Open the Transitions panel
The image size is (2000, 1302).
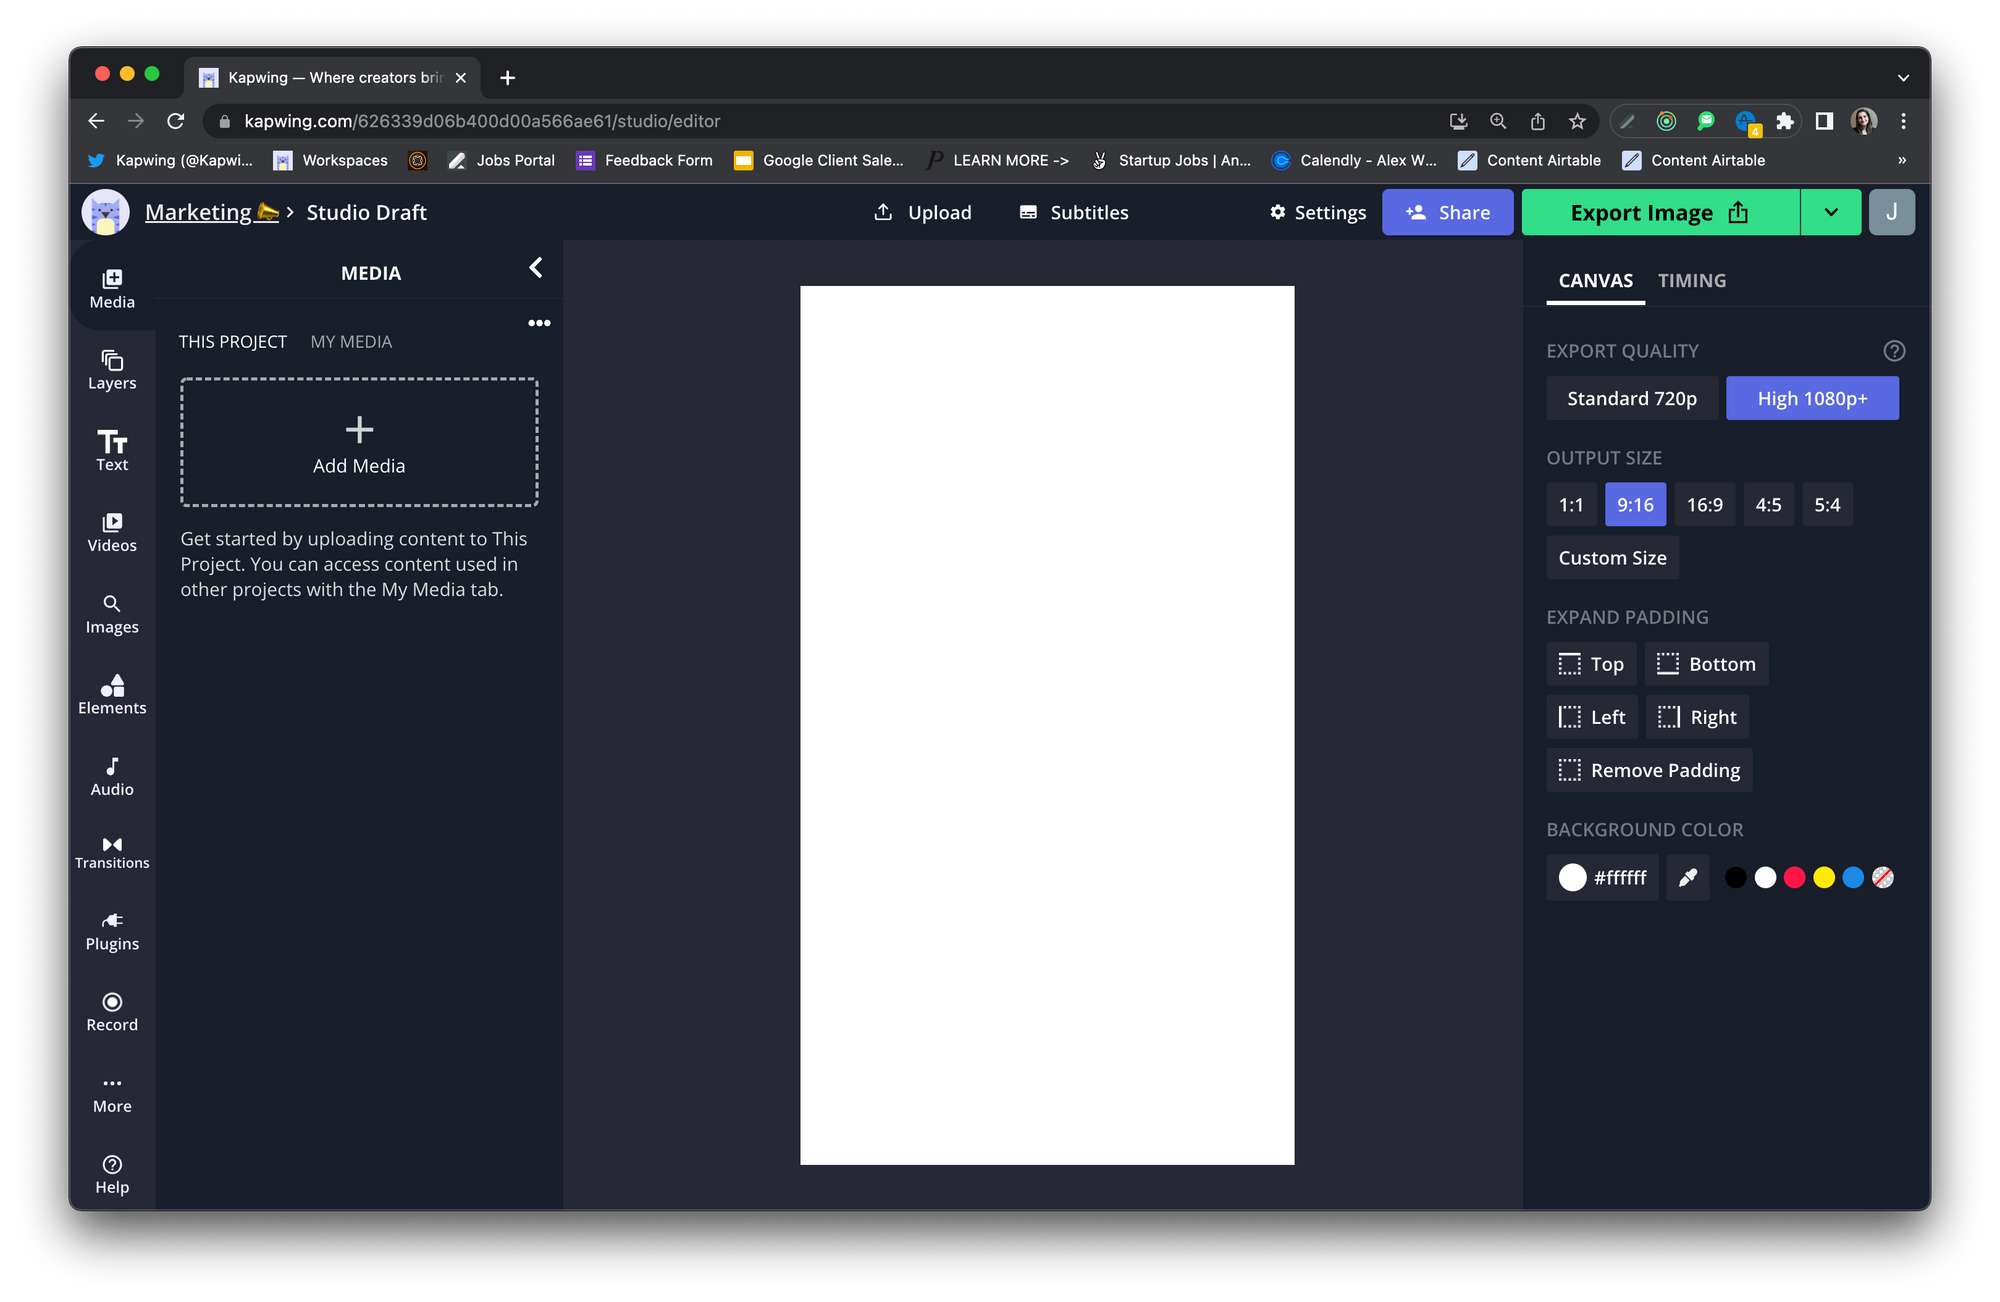click(112, 852)
